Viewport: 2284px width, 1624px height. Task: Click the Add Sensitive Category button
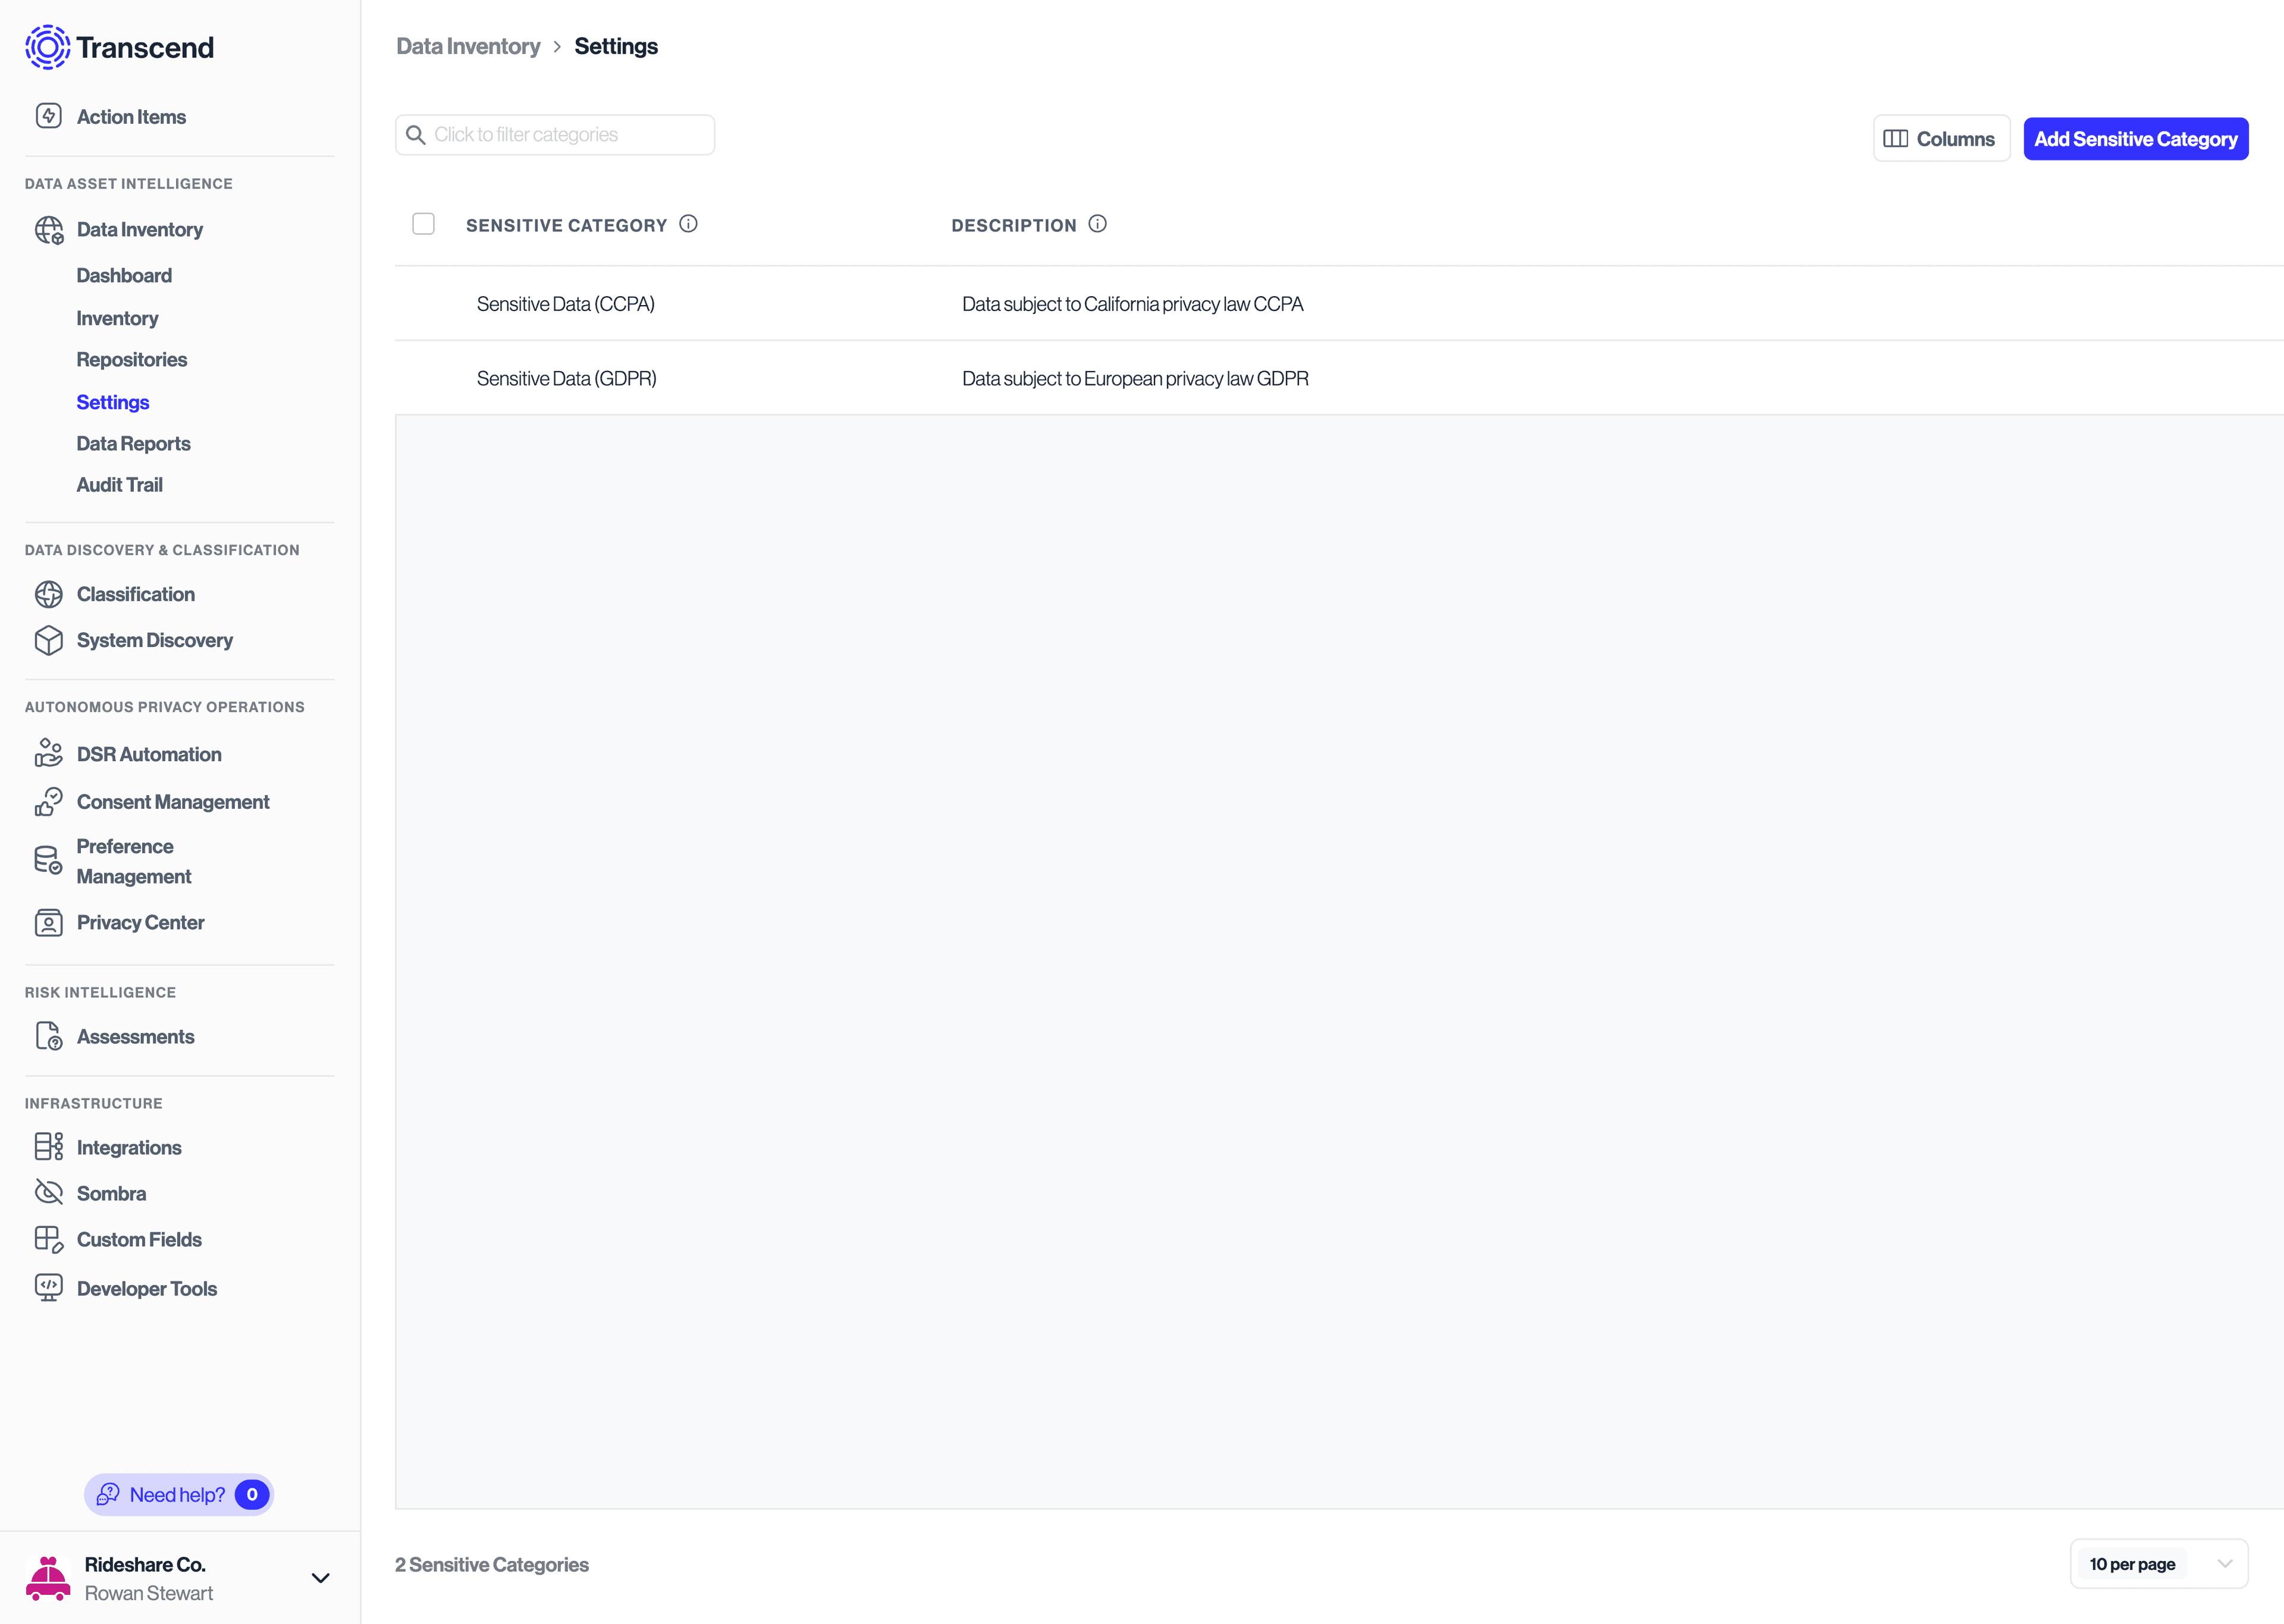point(2135,138)
